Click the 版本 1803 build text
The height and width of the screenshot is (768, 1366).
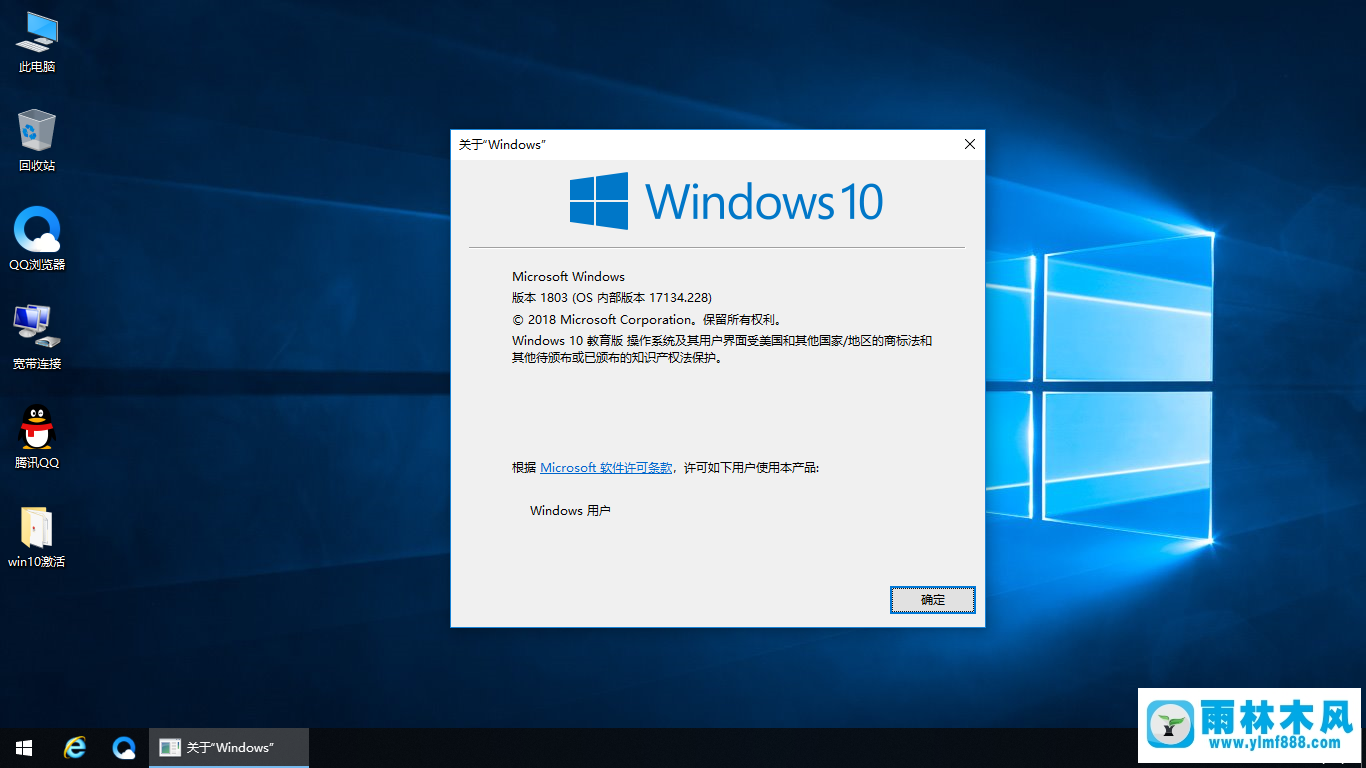click(x=612, y=298)
